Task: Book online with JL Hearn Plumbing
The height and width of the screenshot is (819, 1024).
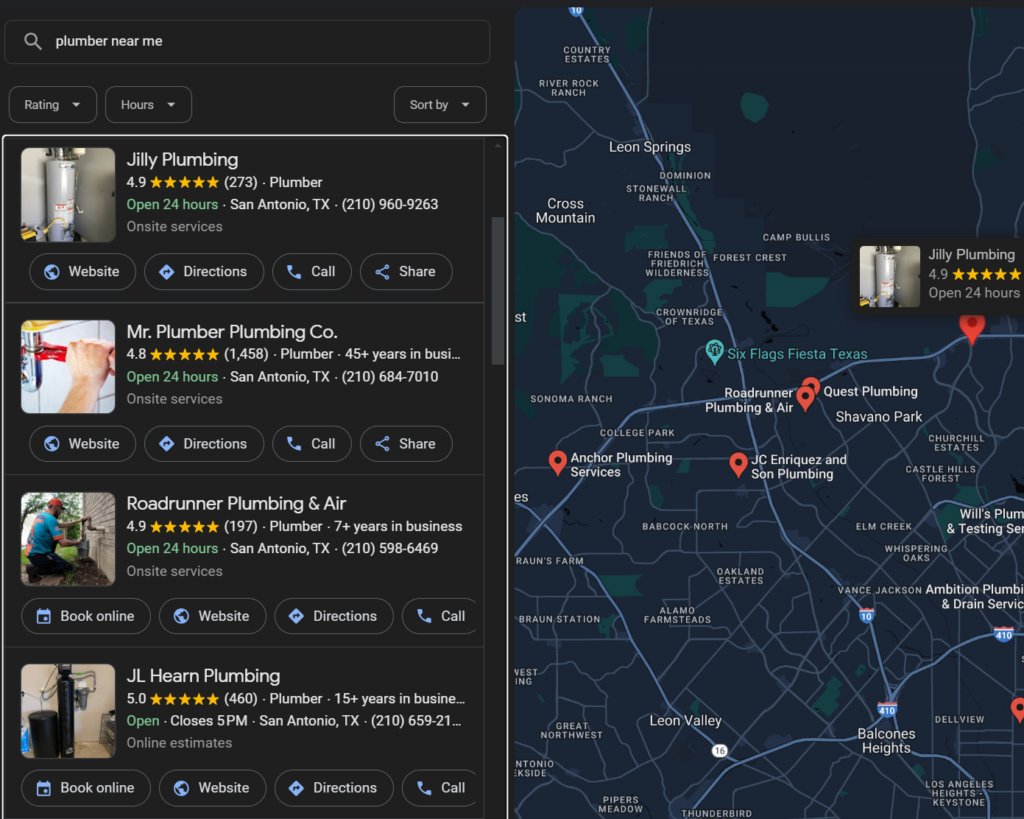Action: pos(86,788)
